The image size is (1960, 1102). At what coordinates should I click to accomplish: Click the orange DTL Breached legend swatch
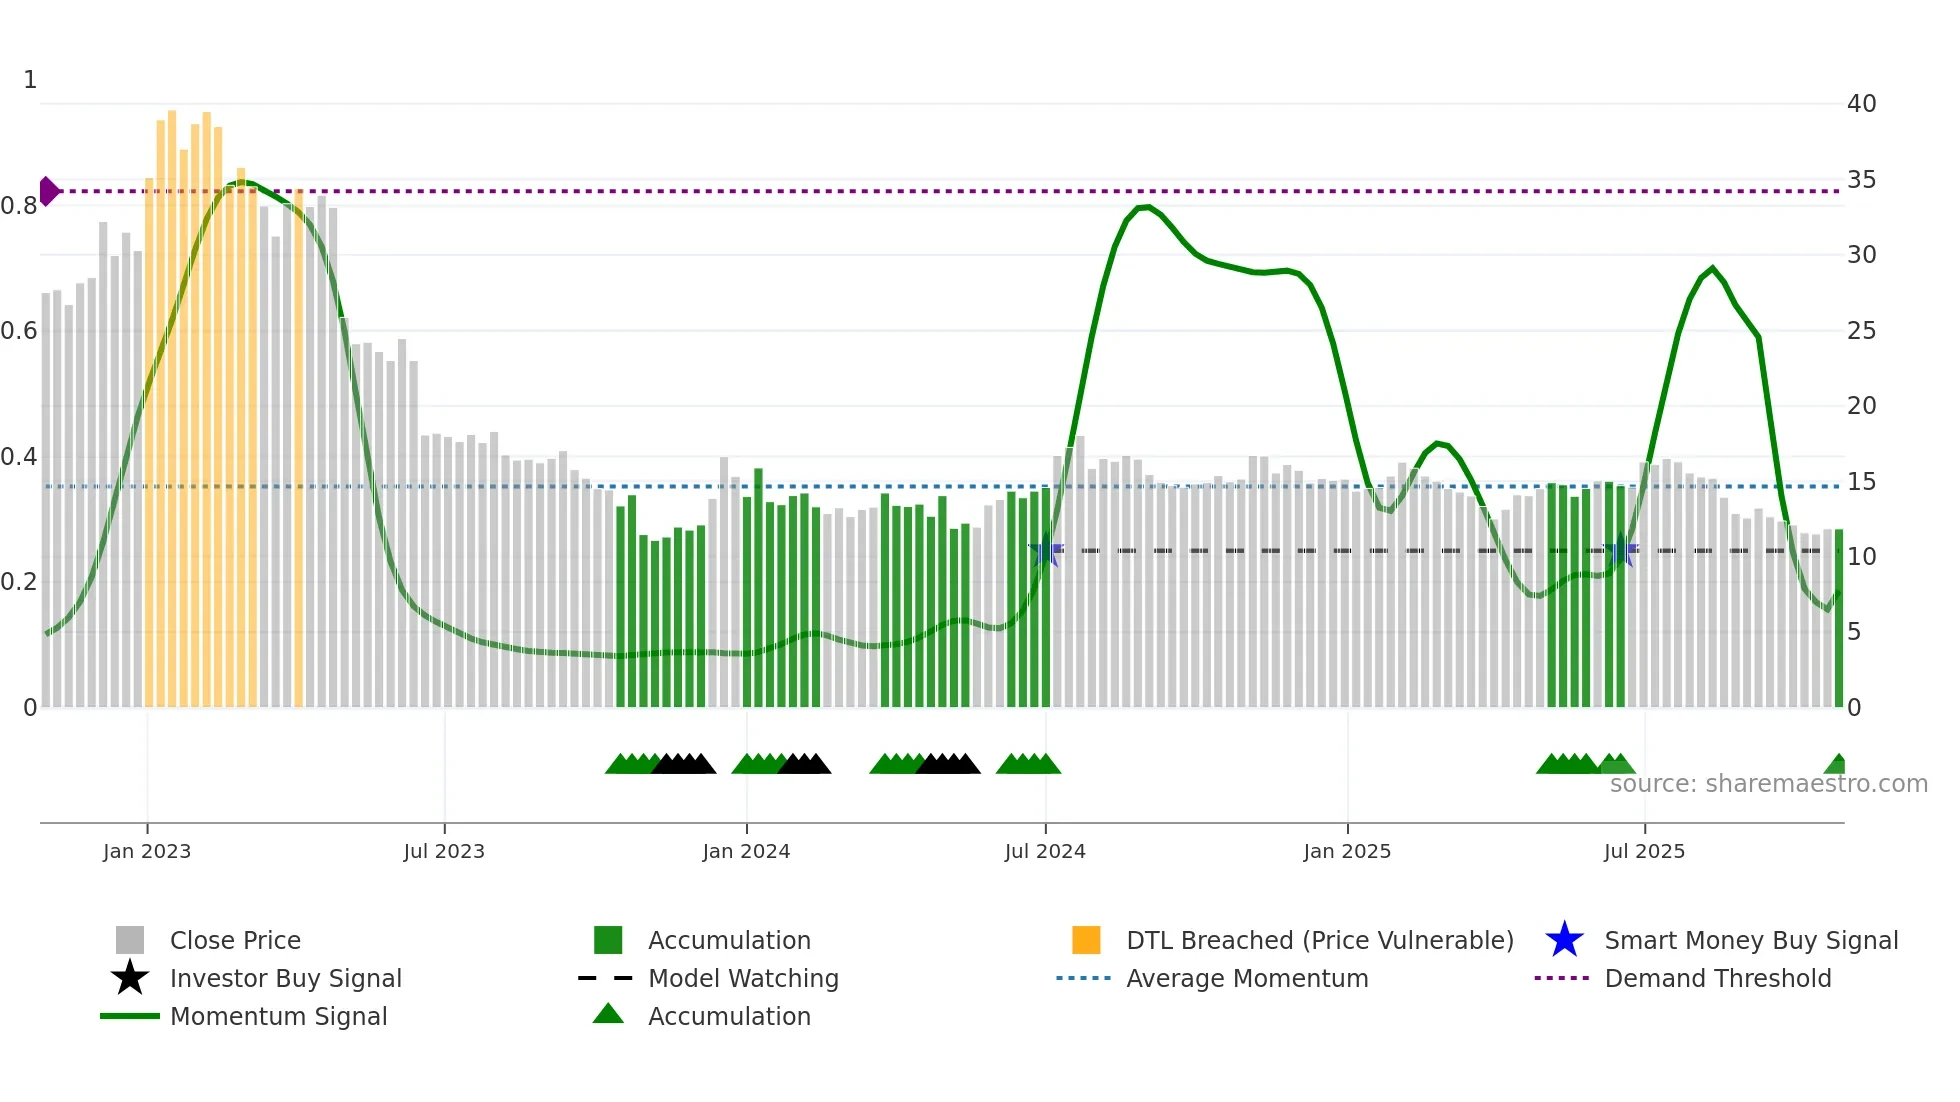1086,940
